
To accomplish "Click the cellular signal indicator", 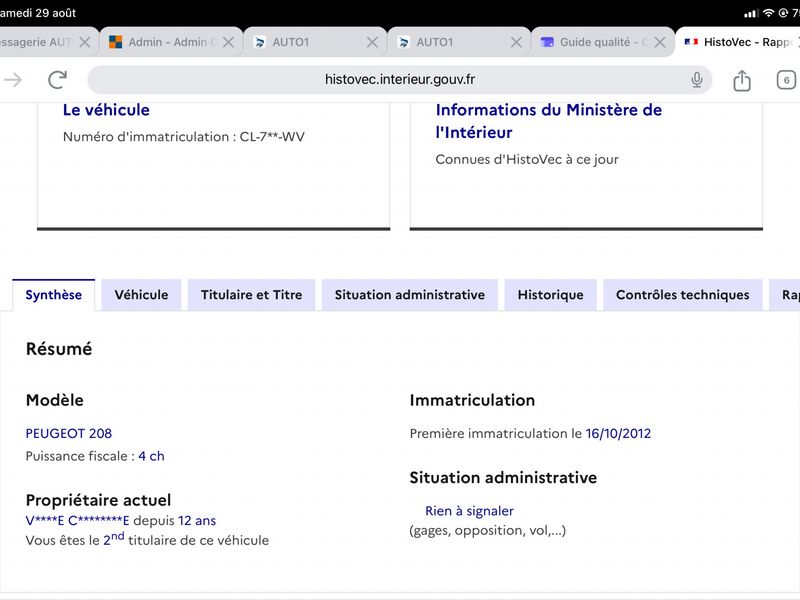I will pyautogui.click(x=751, y=13).
